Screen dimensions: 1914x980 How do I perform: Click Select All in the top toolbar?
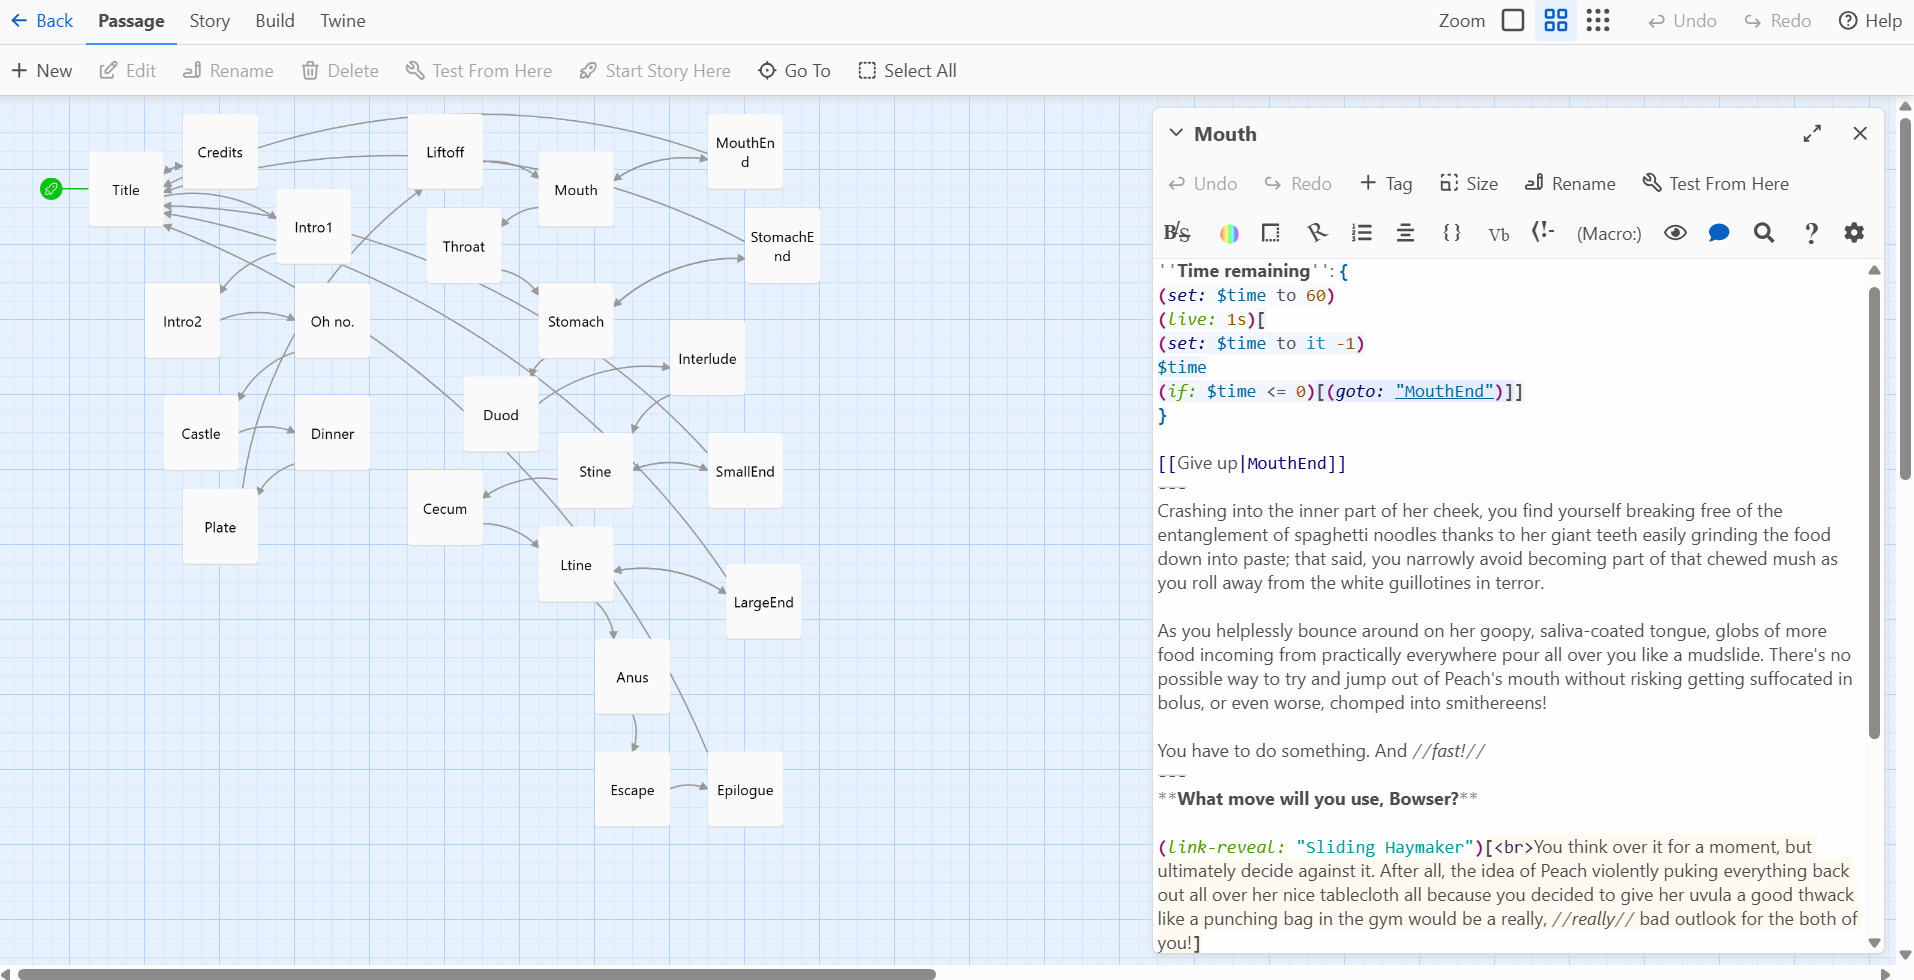click(907, 71)
